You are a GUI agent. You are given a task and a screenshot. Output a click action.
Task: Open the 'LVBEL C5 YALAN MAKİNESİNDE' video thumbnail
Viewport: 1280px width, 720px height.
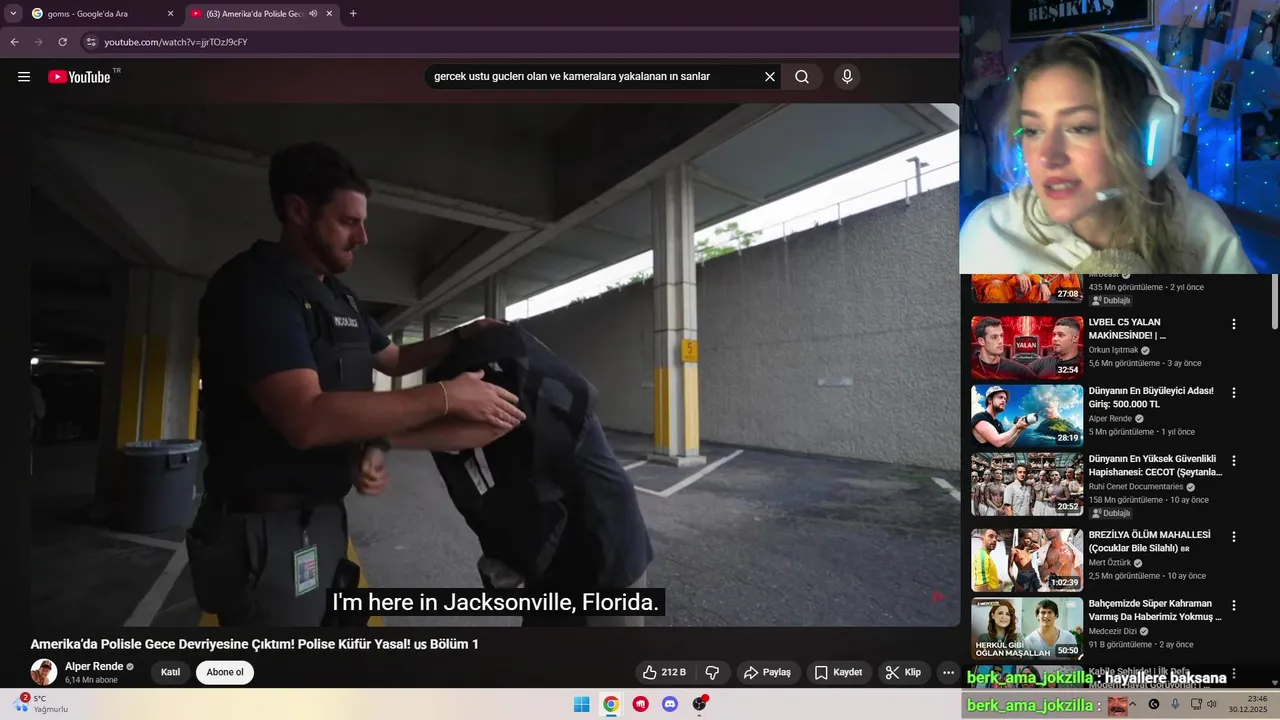[1027, 348]
